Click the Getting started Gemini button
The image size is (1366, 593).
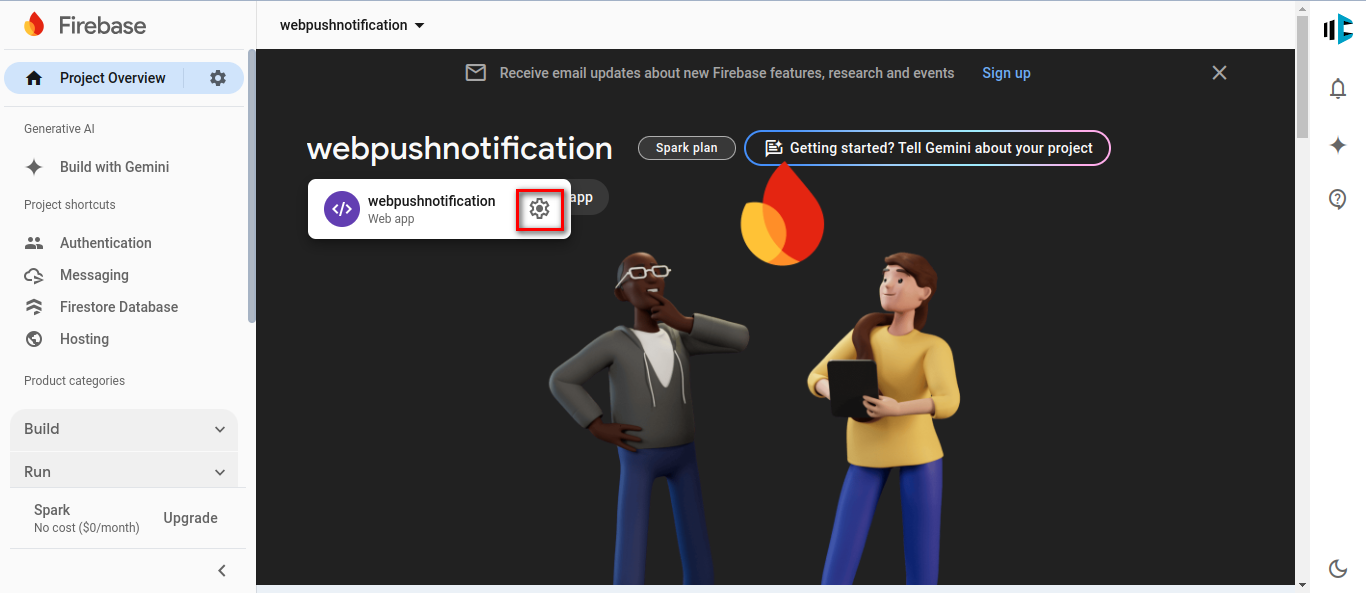click(x=927, y=148)
